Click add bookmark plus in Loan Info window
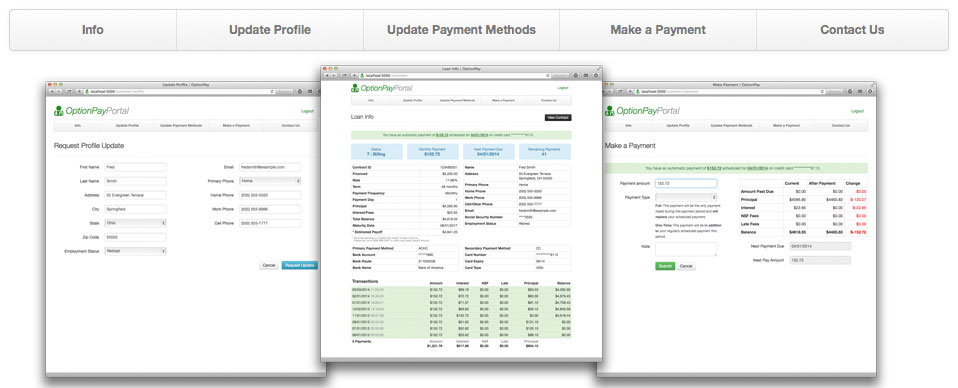The height and width of the screenshot is (388, 958). pyautogui.click(x=354, y=75)
